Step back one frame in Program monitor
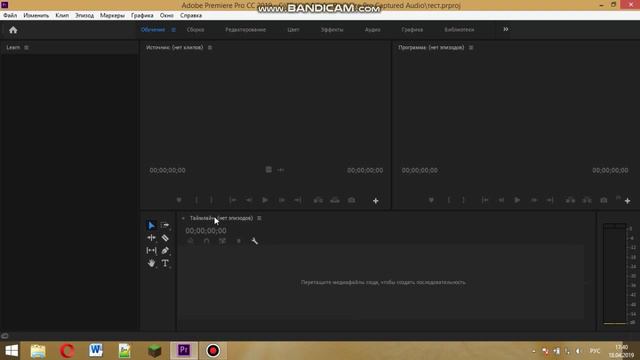 [501, 200]
